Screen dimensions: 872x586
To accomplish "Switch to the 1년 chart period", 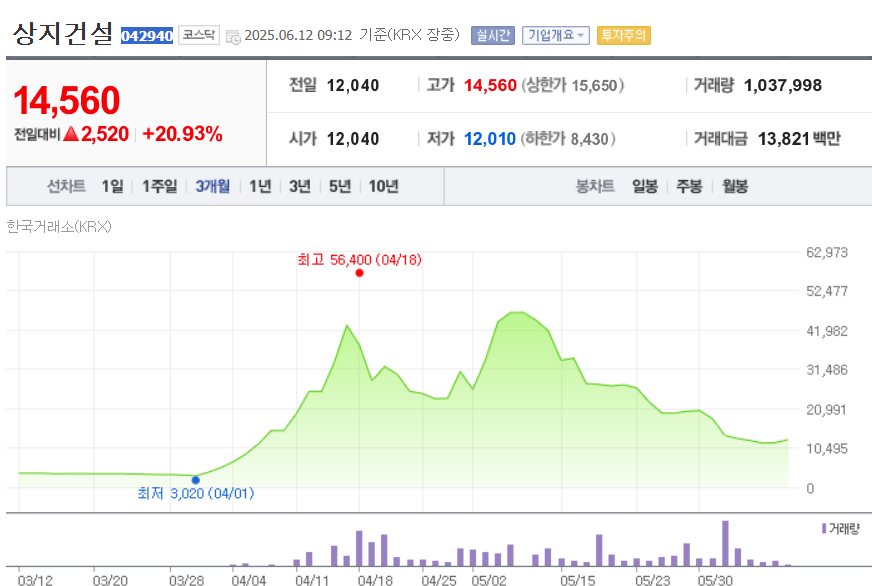I will pyautogui.click(x=260, y=186).
